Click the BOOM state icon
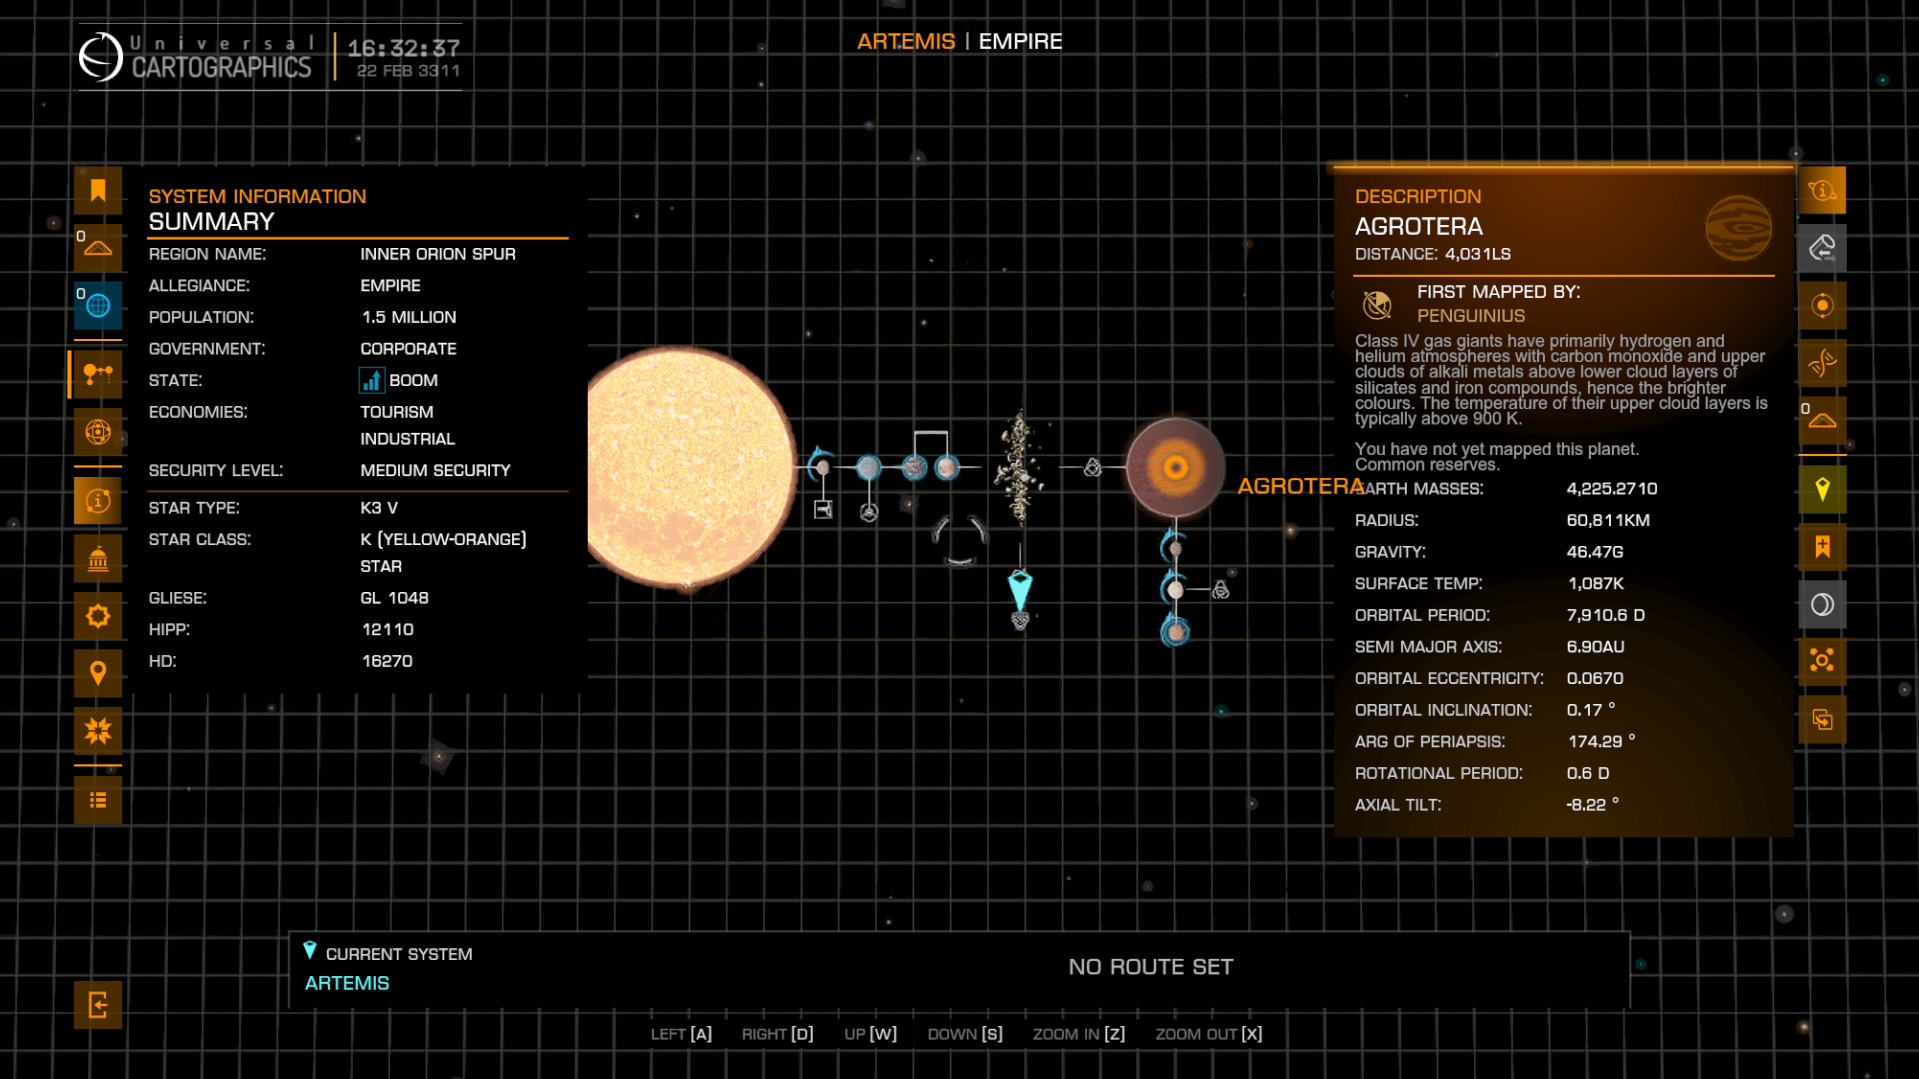The height and width of the screenshot is (1079, 1919). 371,380
